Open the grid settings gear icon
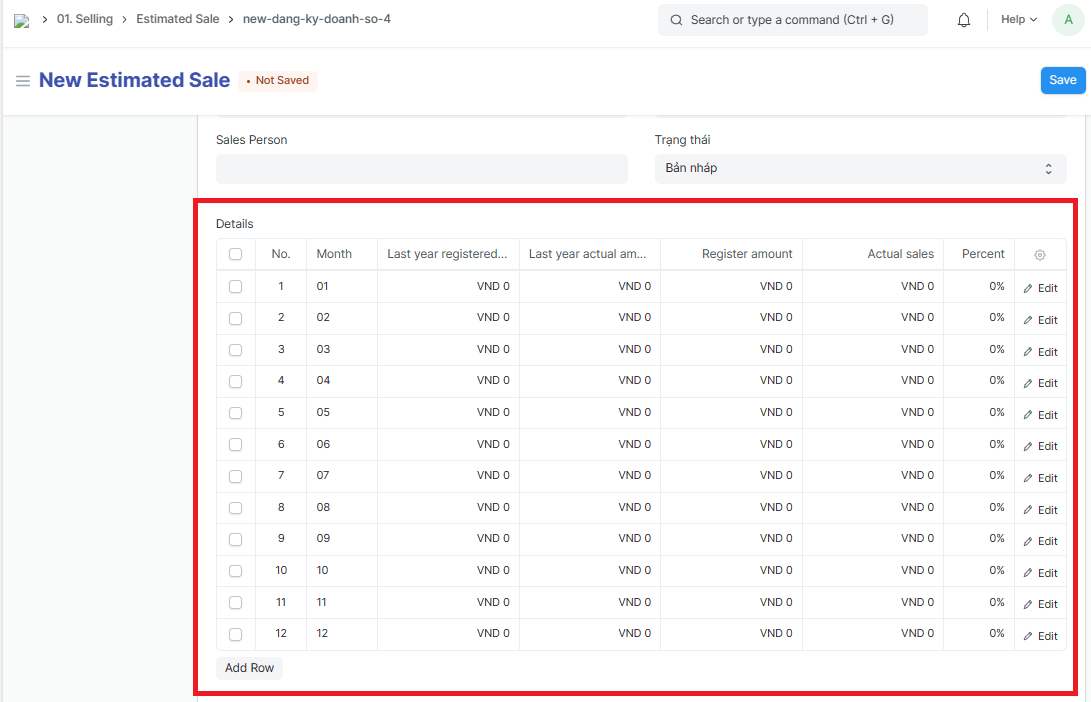The width and height of the screenshot is (1091, 702). pyautogui.click(x=1040, y=255)
